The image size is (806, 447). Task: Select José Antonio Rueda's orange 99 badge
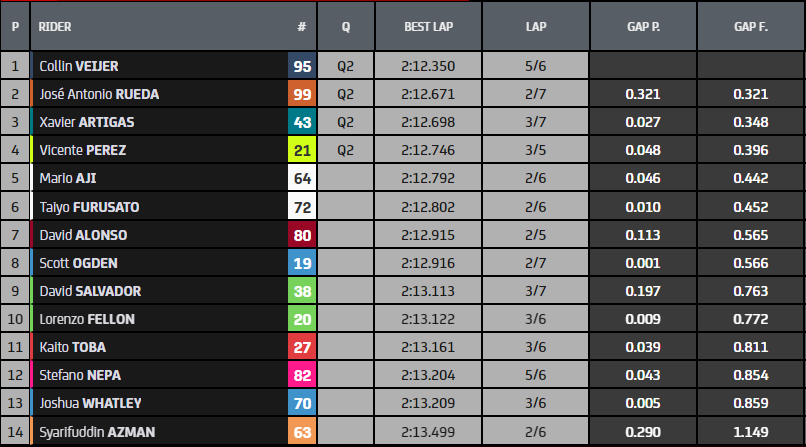pos(302,95)
